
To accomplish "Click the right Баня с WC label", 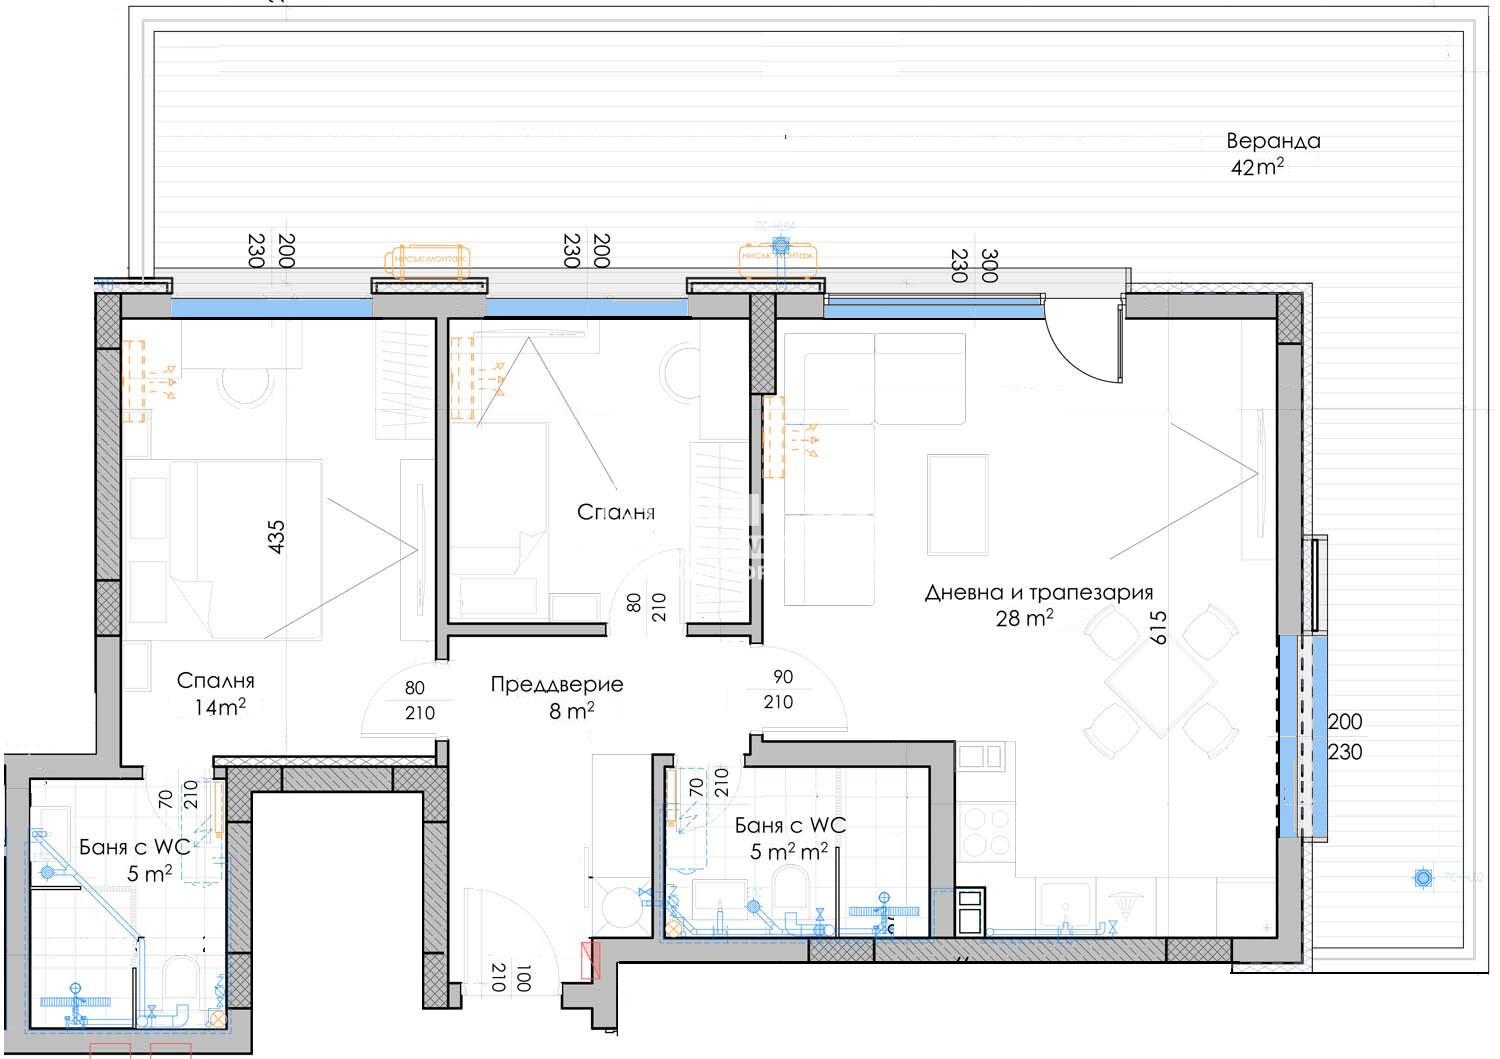I will (789, 837).
